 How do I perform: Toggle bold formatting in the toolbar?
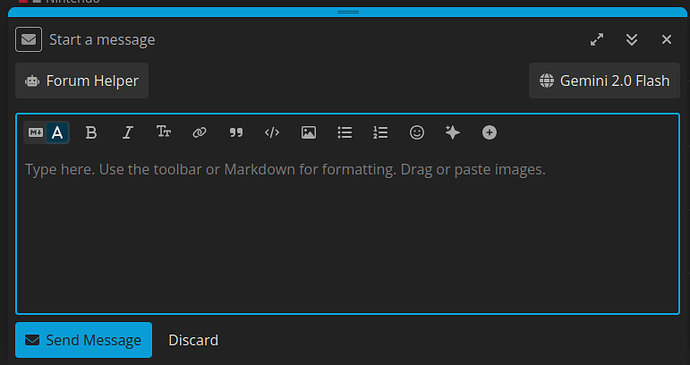point(91,133)
